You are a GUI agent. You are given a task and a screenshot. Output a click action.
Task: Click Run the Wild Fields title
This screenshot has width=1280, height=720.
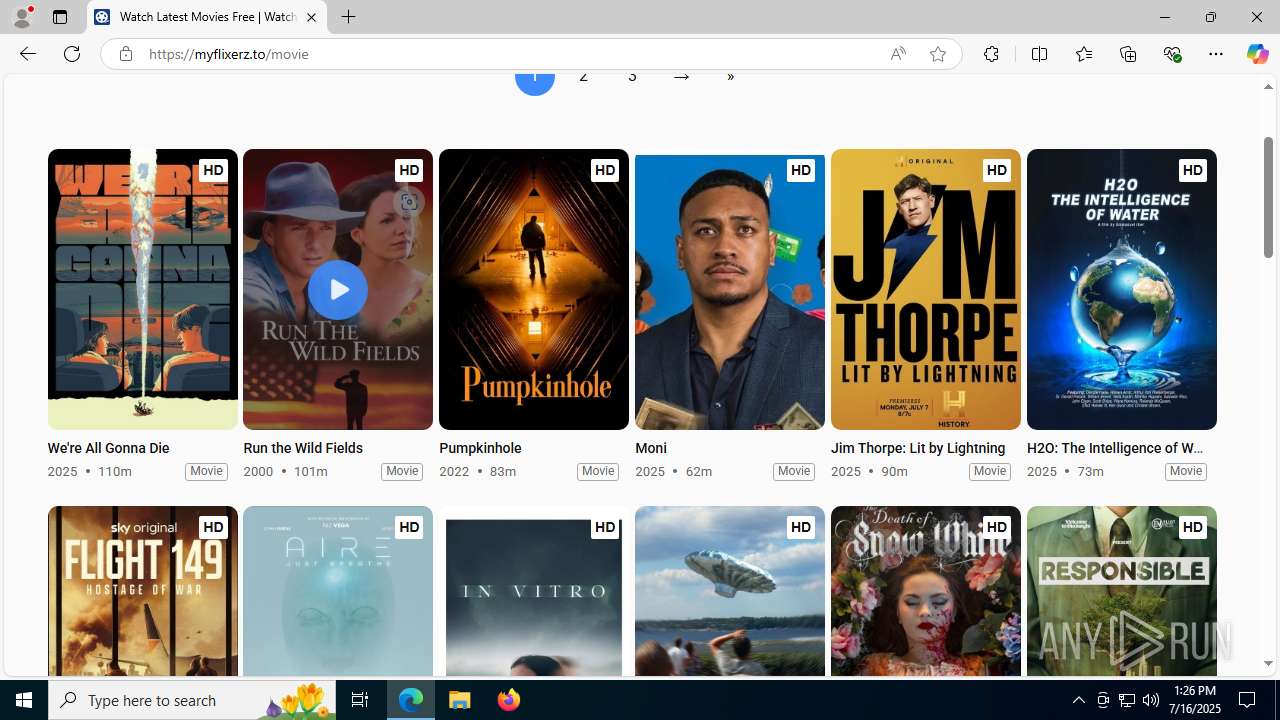point(303,448)
